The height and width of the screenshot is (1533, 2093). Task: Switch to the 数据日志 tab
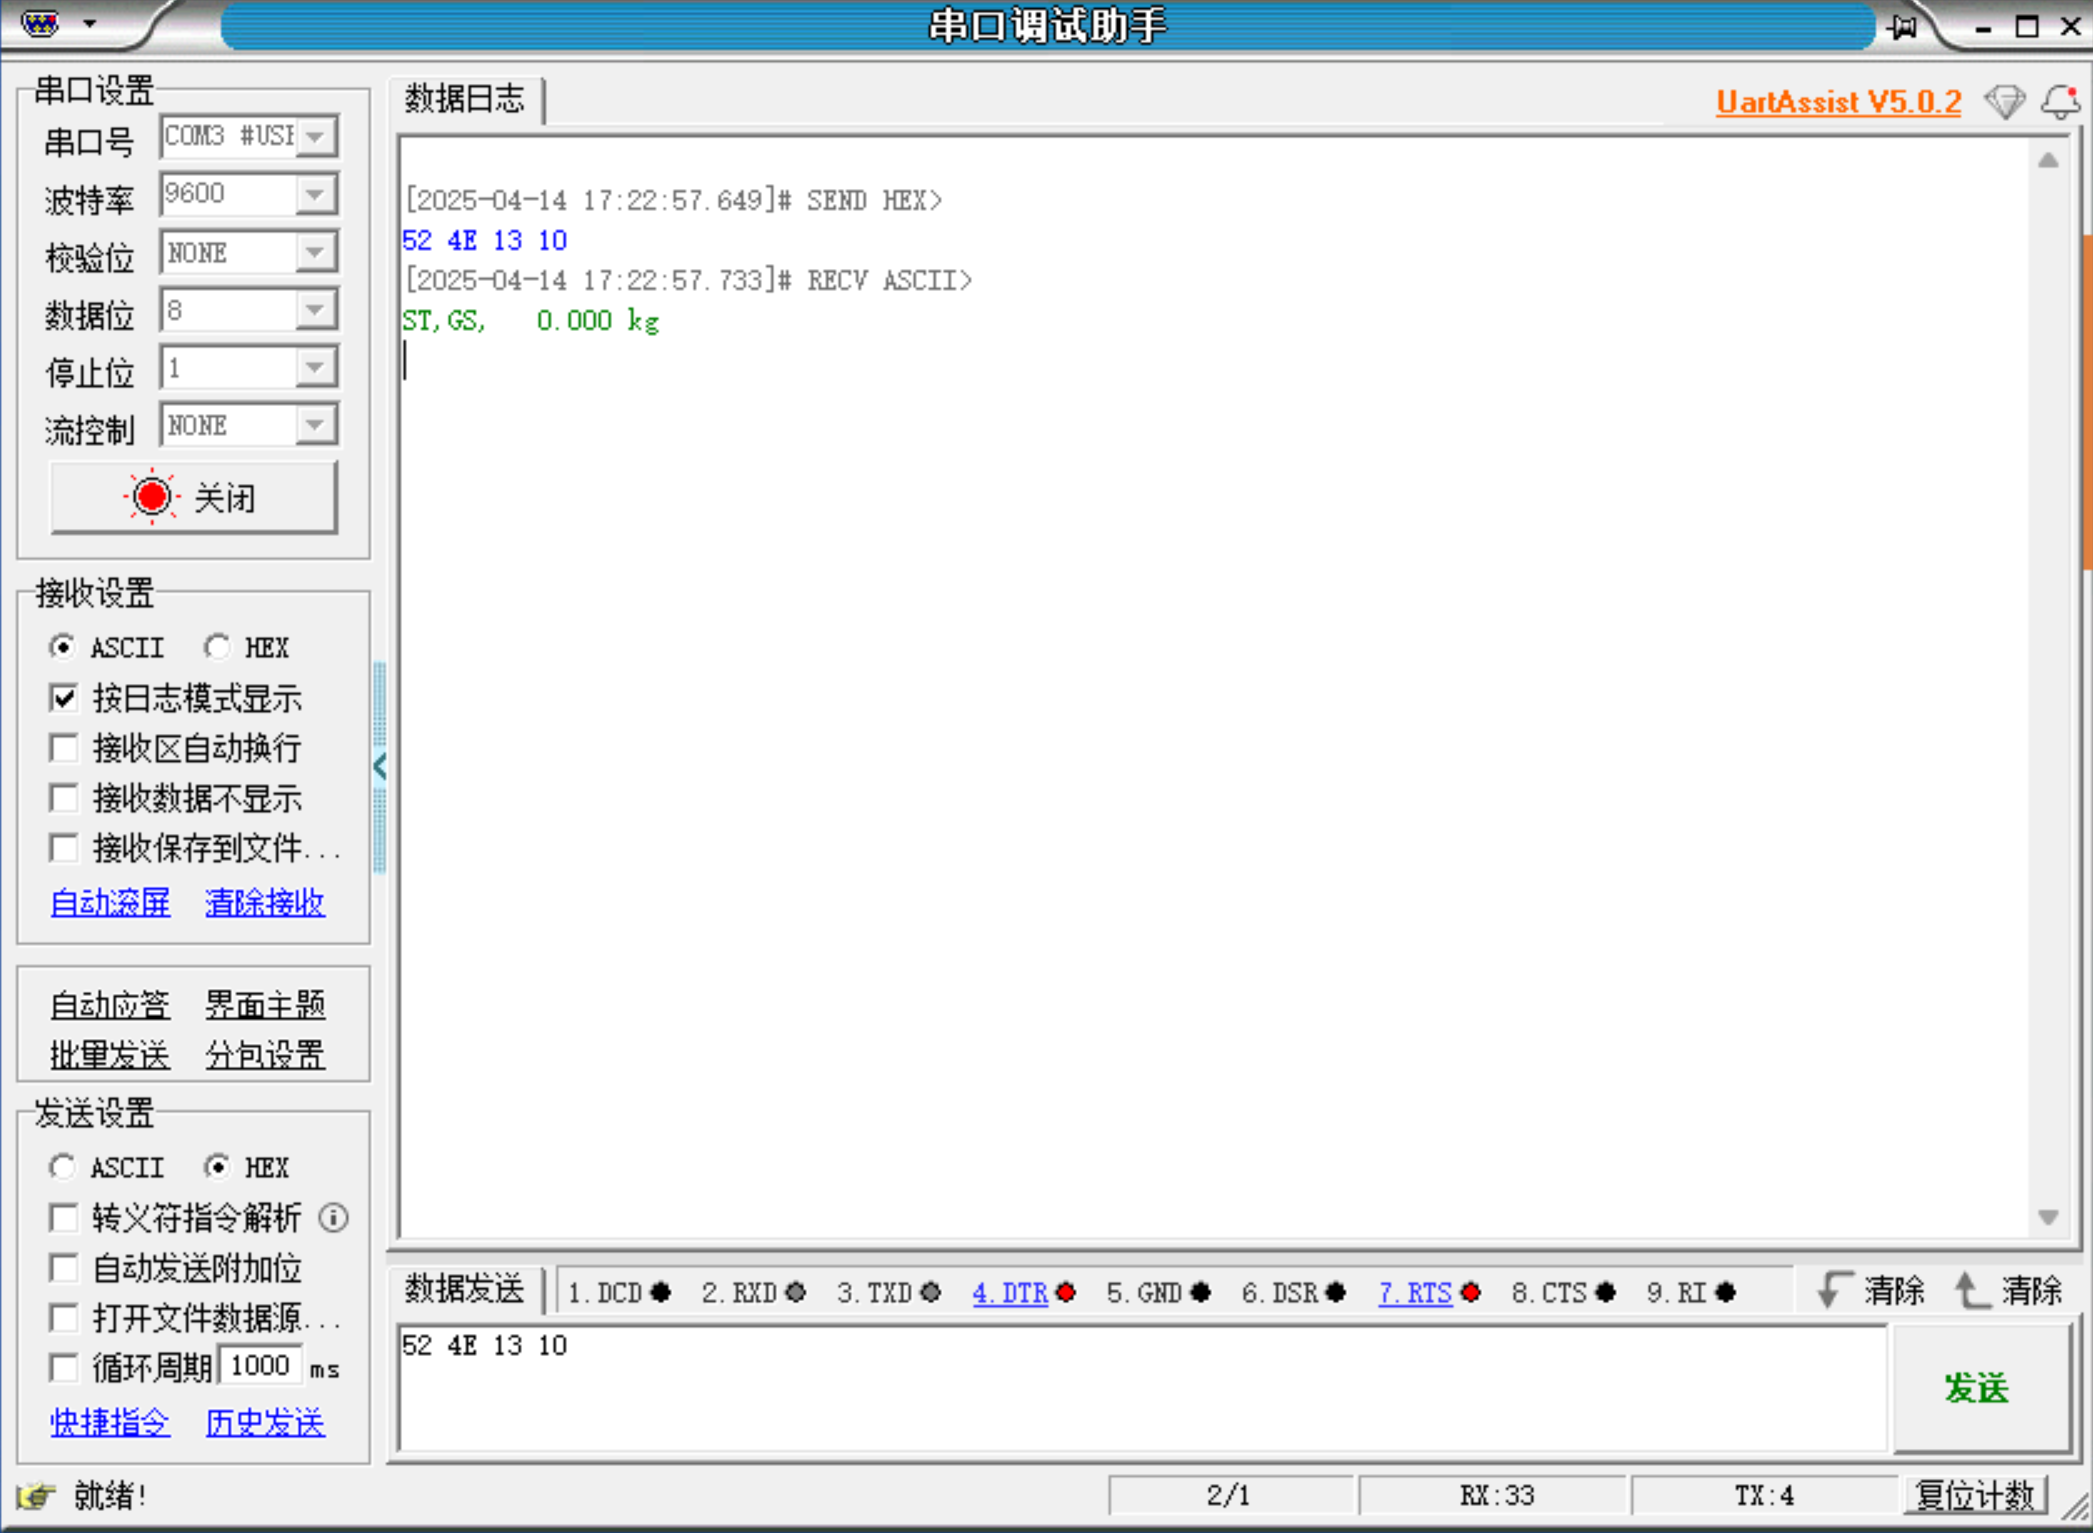tap(464, 99)
